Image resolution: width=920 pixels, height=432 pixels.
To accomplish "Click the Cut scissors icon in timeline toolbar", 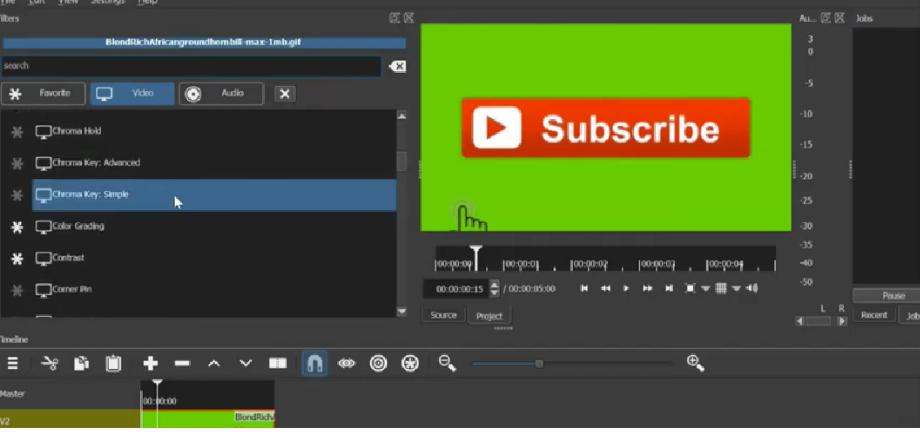I will [49, 364].
